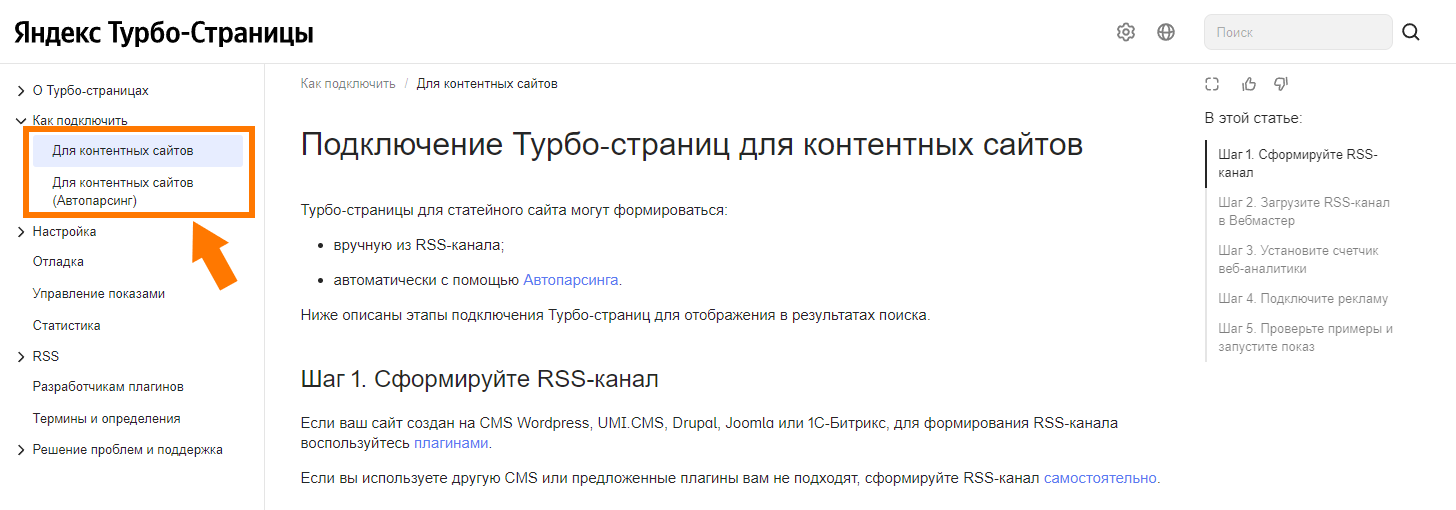
Task: Click bullet вручную из RSS-канала
Action: tap(419, 245)
